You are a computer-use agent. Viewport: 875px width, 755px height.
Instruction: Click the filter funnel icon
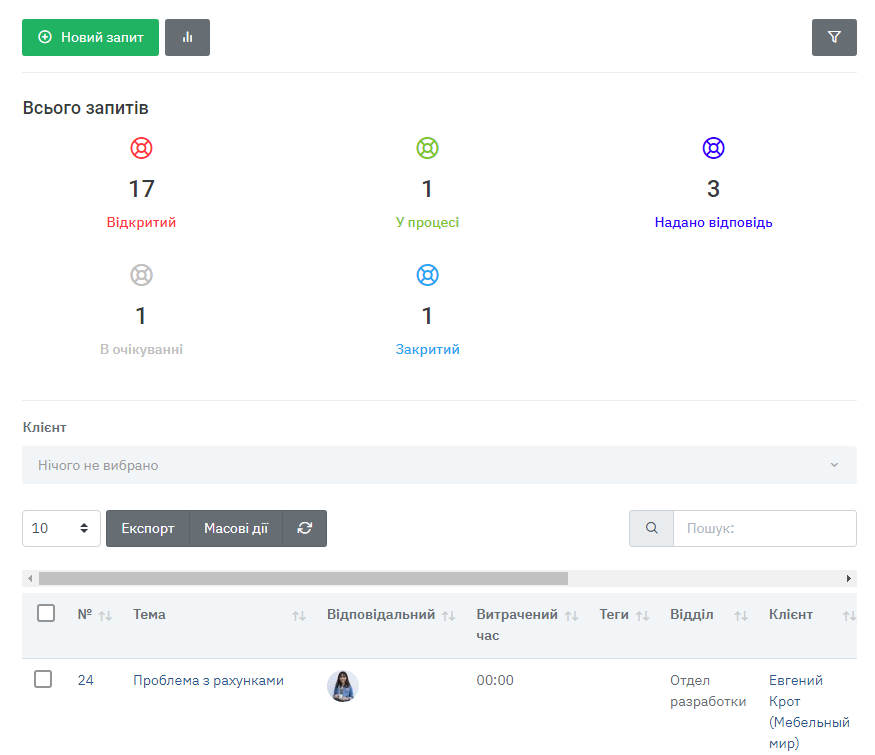tap(834, 37)
